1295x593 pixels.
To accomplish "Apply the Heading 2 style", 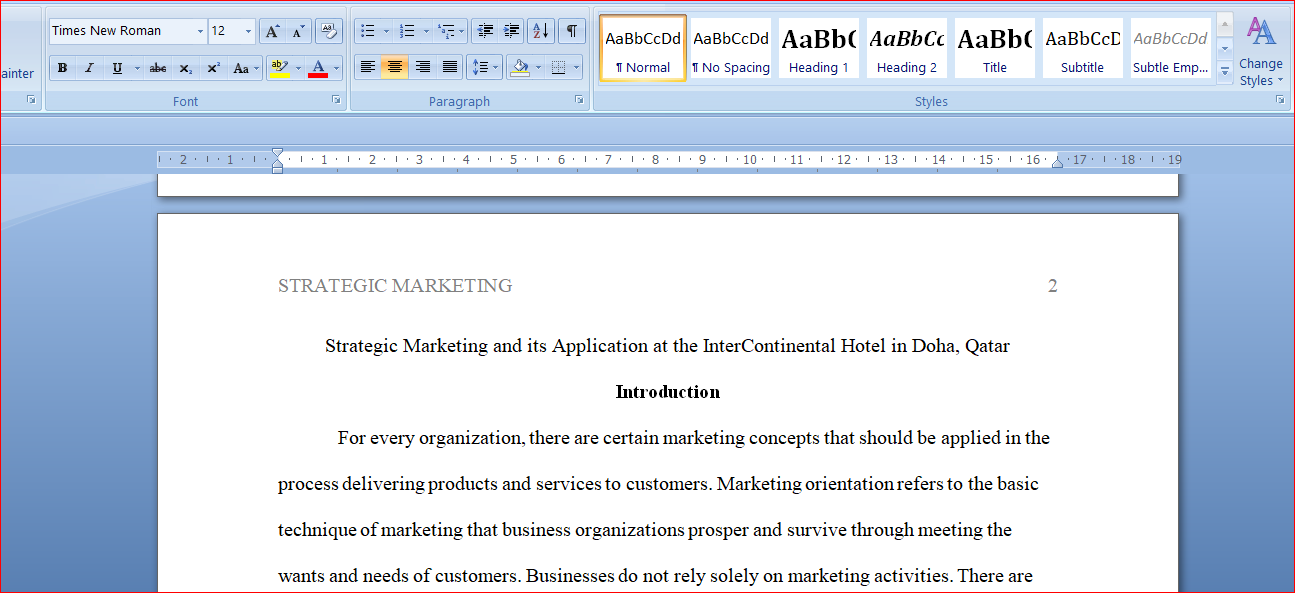I will click(x=907, y=48).
